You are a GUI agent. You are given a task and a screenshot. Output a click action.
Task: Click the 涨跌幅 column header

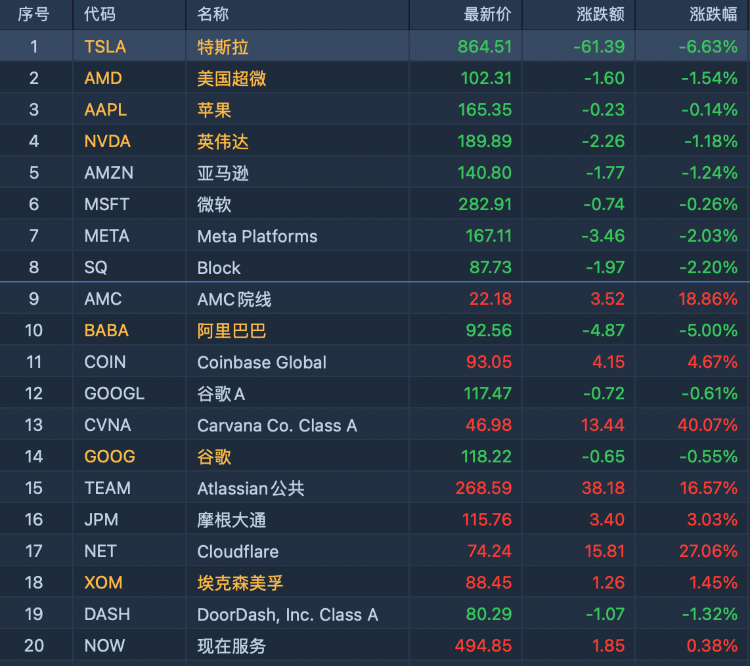[713, 14]
